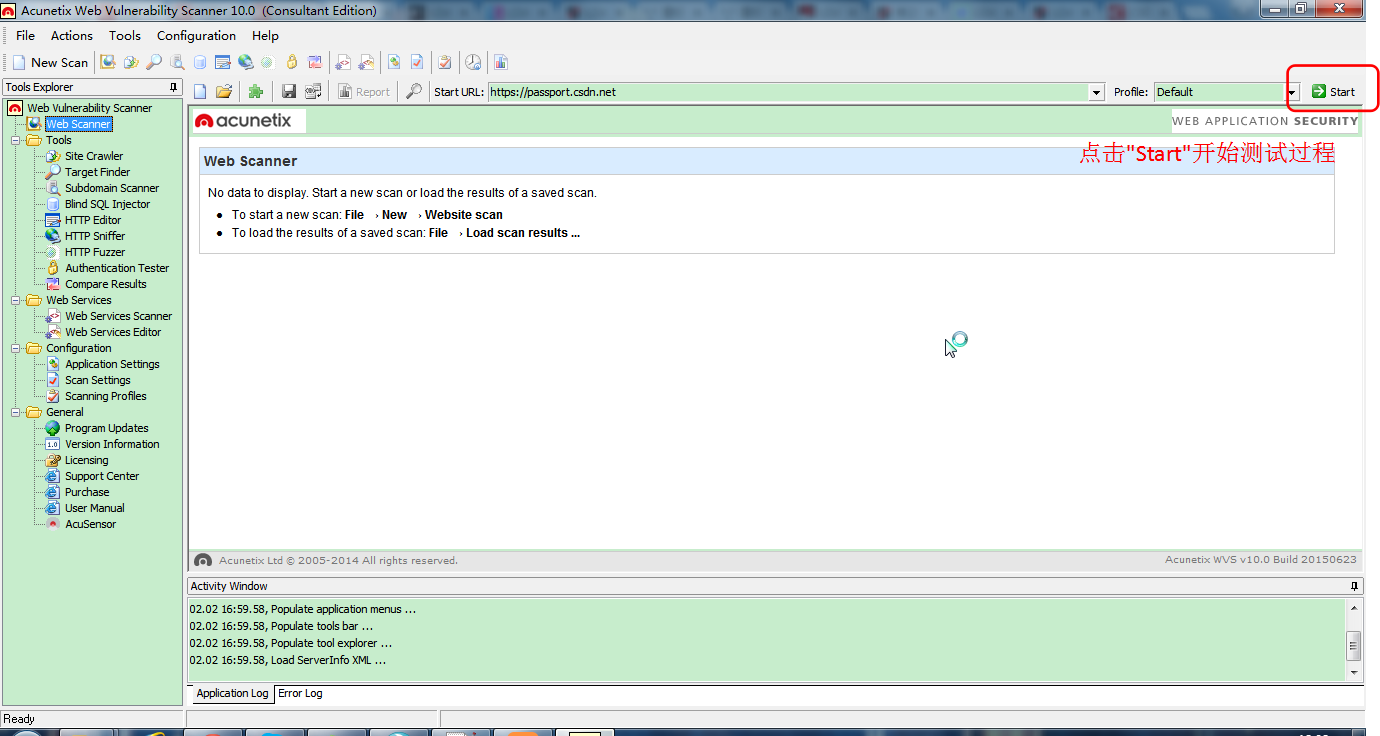Click inside the Start URL field

(x=788, y=92)
